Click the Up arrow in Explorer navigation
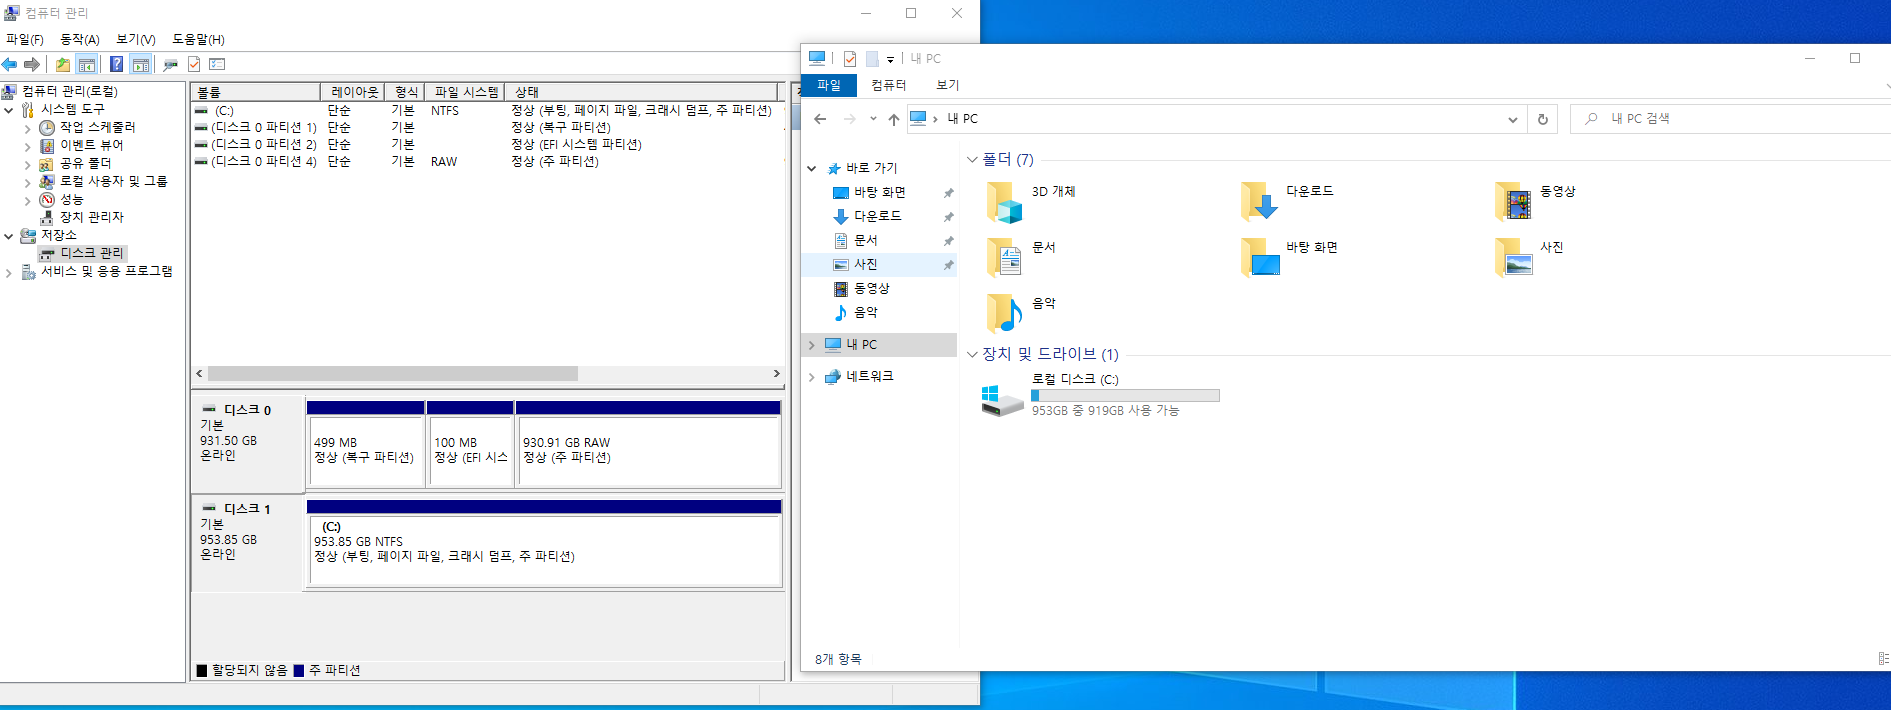The image size is (1891, 710). tap(893, 119)
